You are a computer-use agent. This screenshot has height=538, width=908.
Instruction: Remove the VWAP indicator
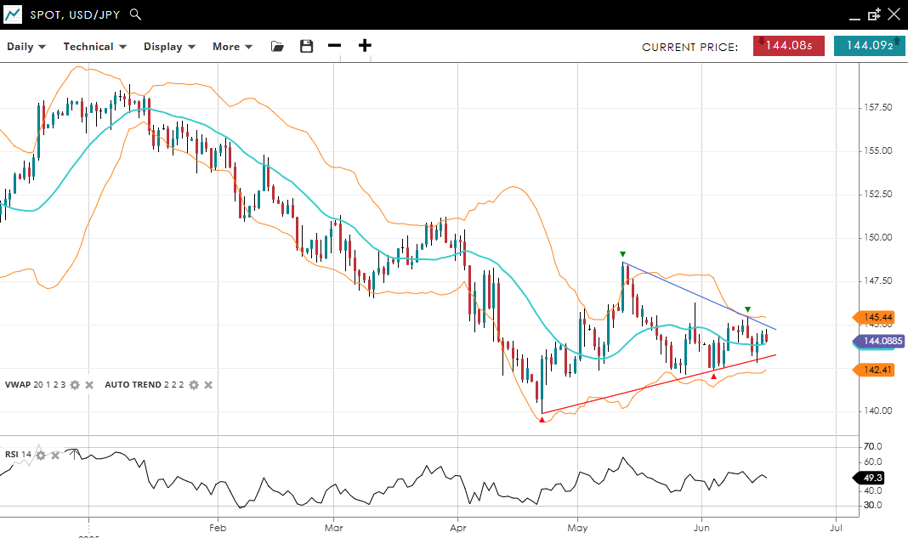coord(89,385)
